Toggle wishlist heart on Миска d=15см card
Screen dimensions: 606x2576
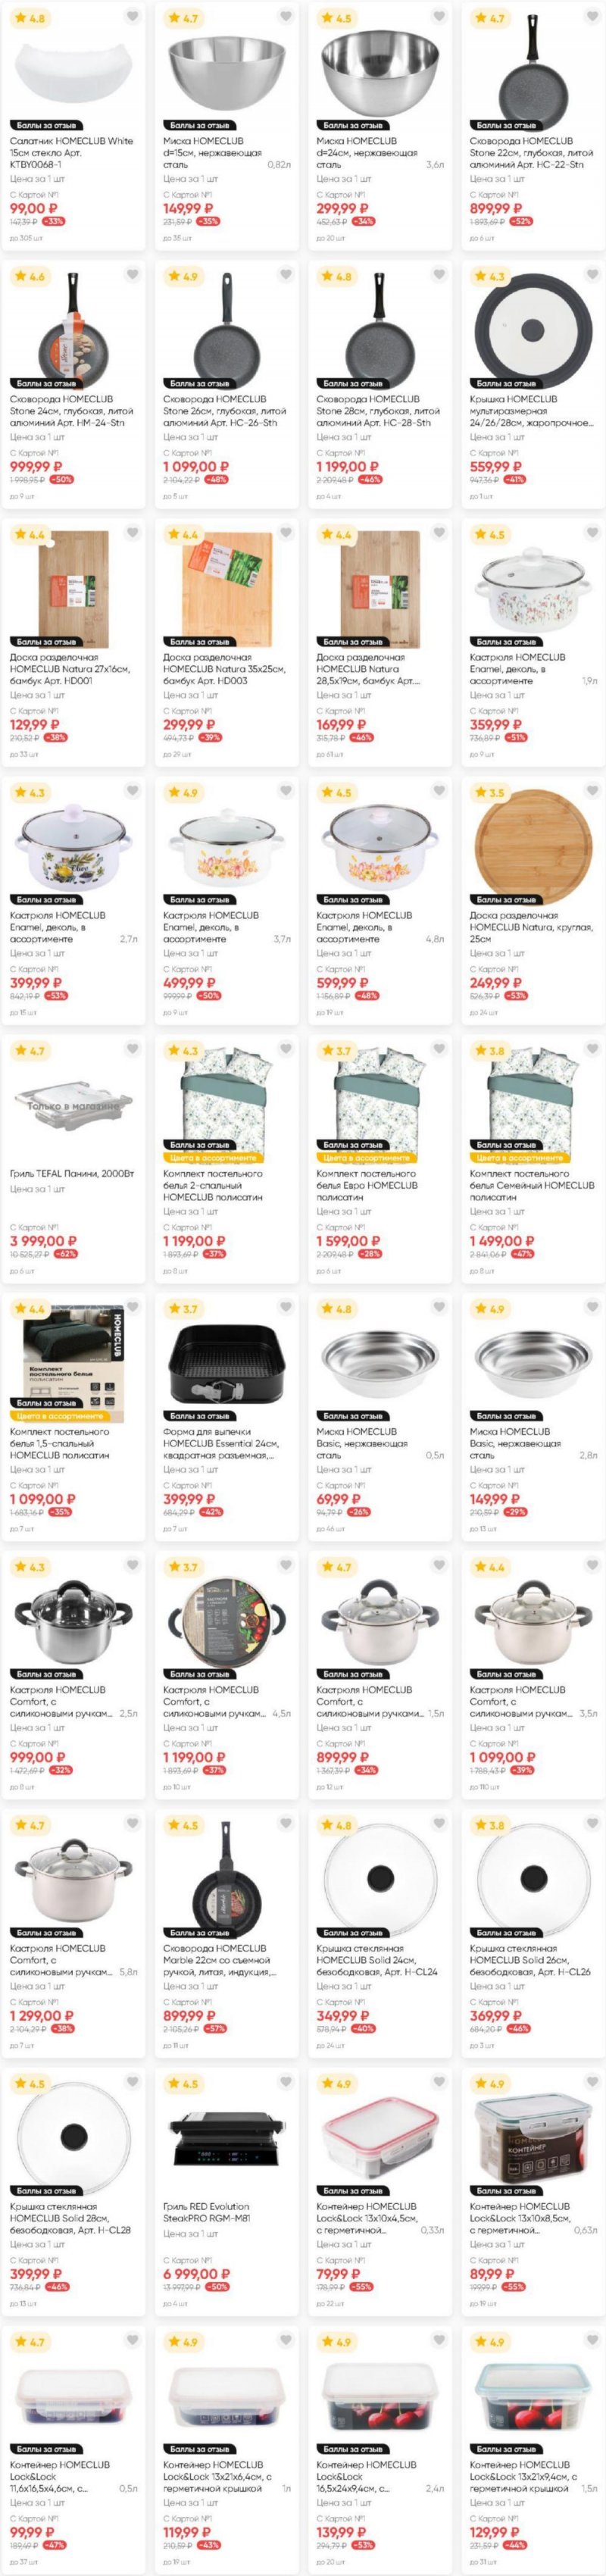click(x=286, y=17)
